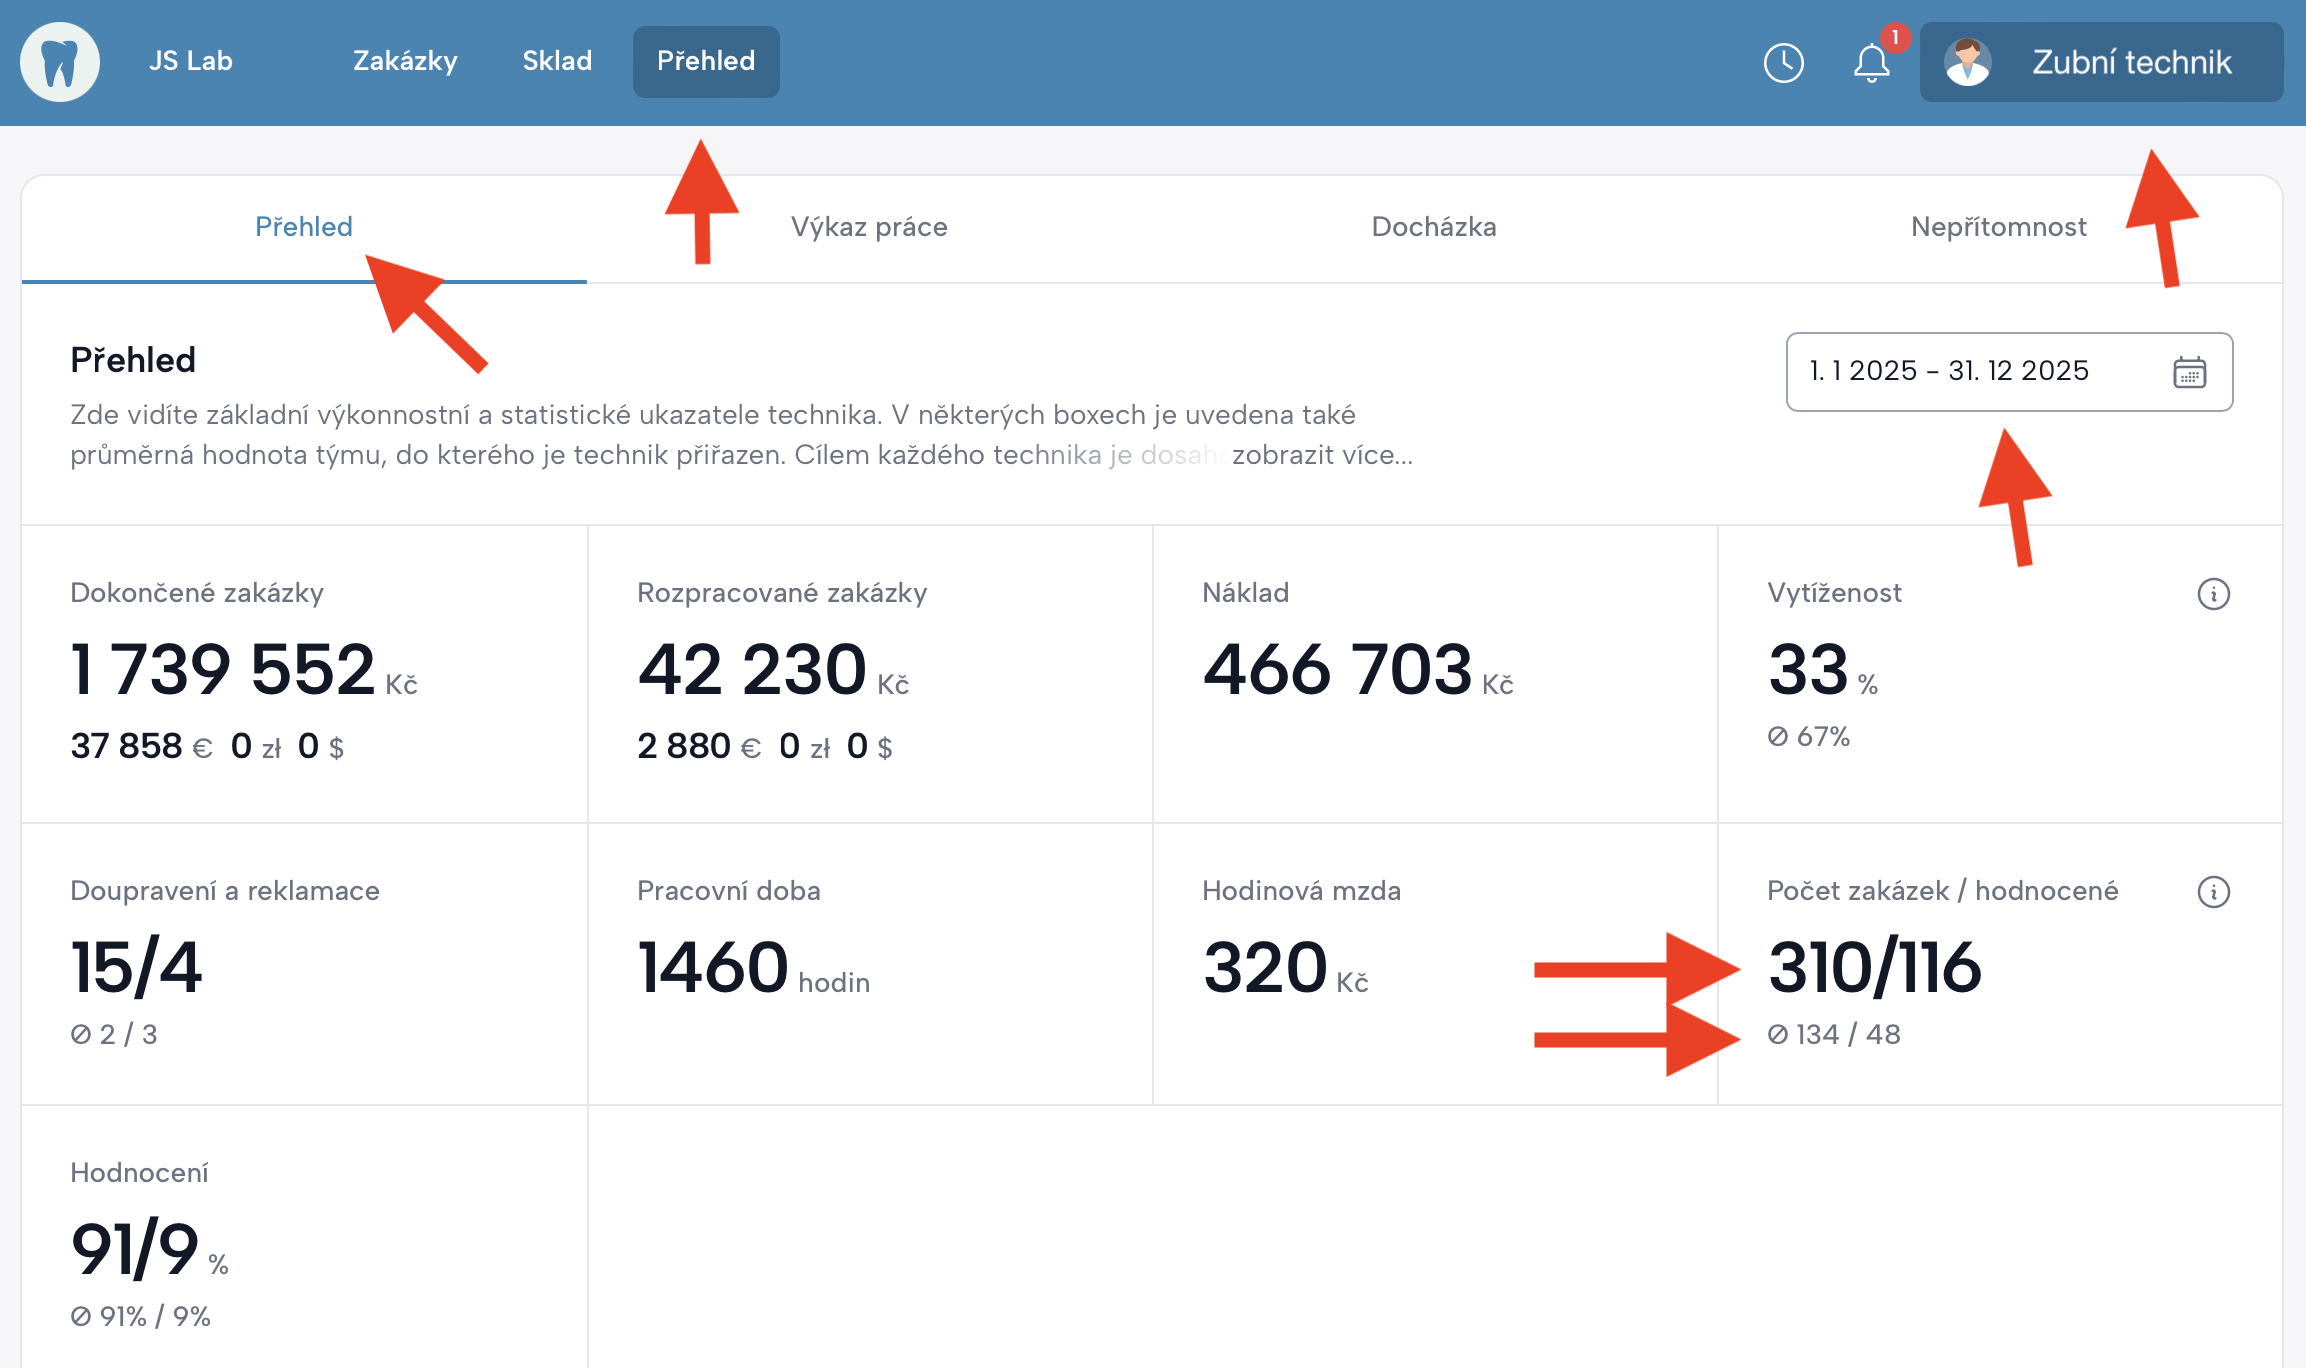Select Přehled in the top menu
The image size is (2306, 1368).
tap(705, 61)
